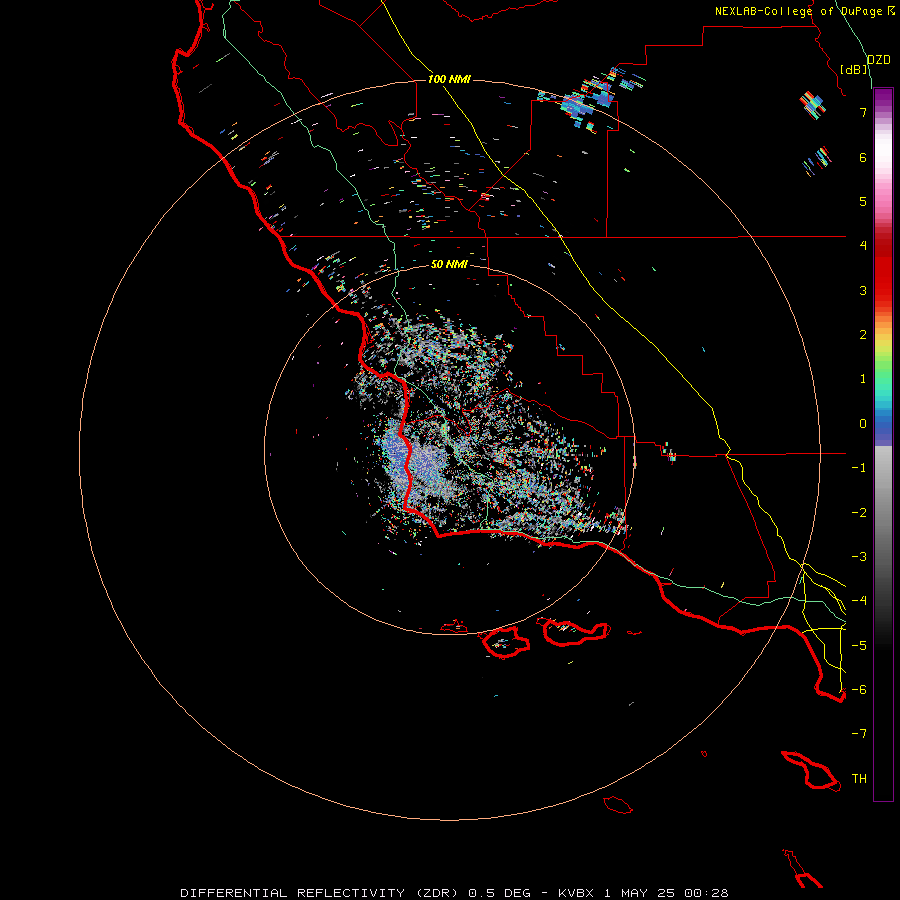
Task: Select the -2 dB scale label
Action: coord(859,513)
